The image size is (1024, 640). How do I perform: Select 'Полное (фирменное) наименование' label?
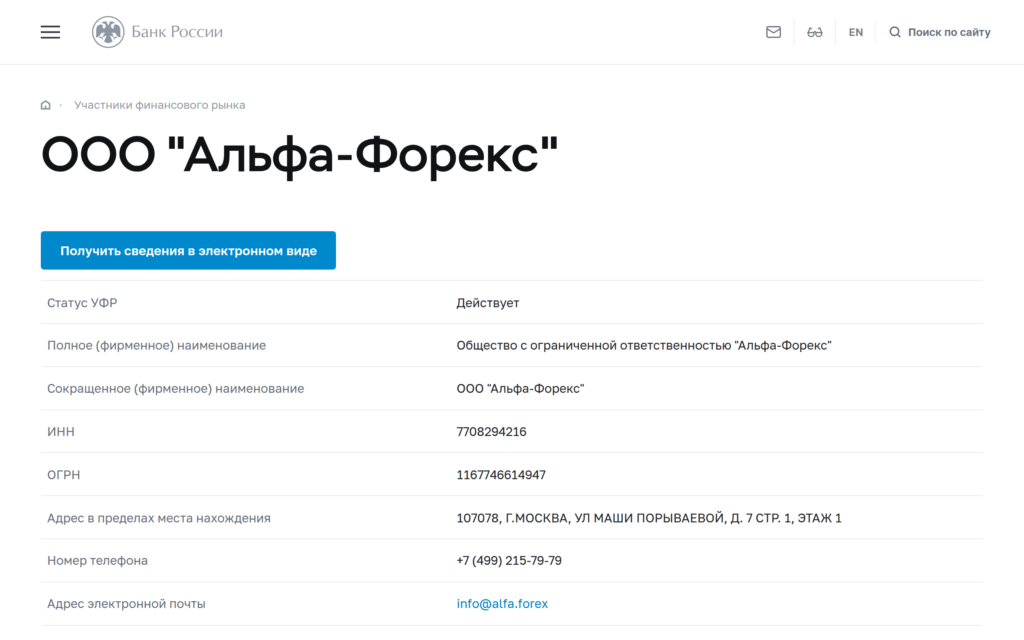click(157, 345)
